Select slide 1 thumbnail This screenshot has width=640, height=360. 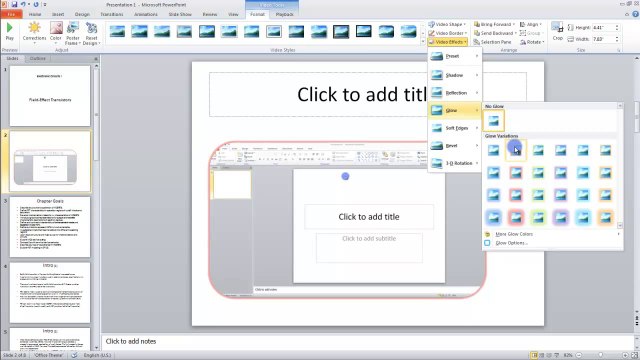[x=50, y=96]
